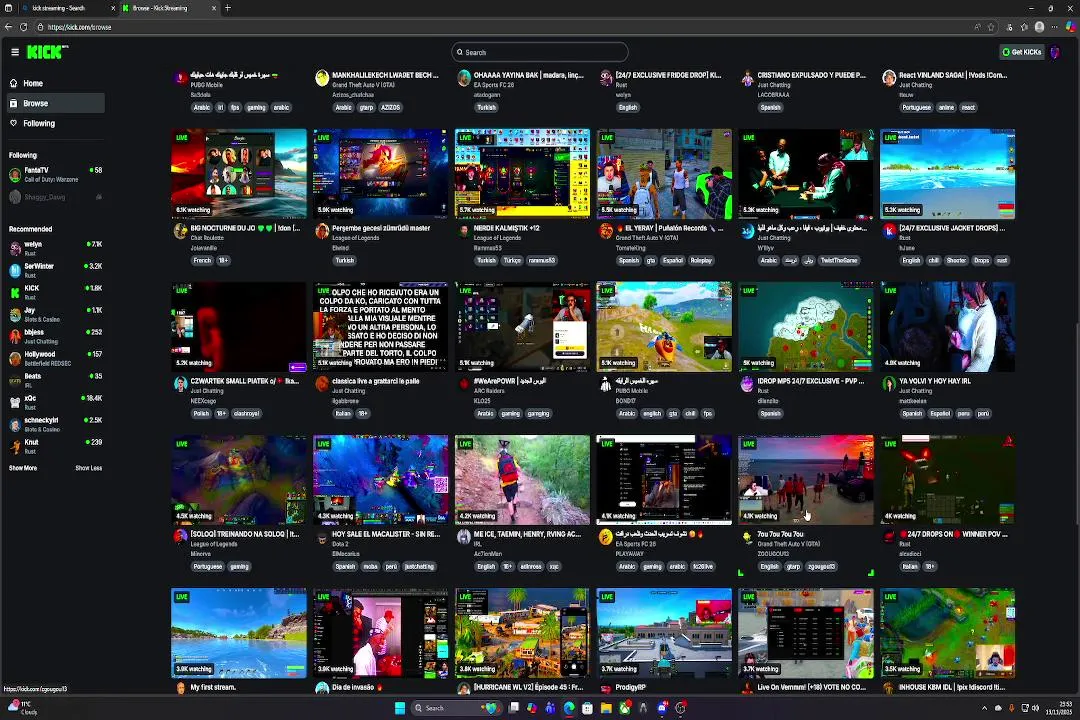Click the xQc channel avatar
The image size is (1080, 720).
click(x=15, y=402)
